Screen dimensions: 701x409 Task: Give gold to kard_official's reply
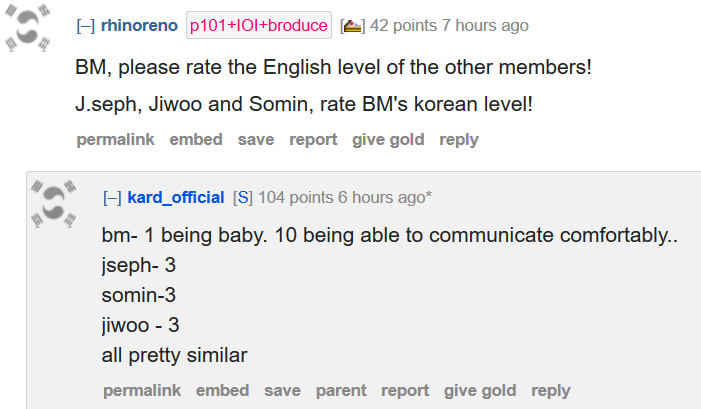480,391
